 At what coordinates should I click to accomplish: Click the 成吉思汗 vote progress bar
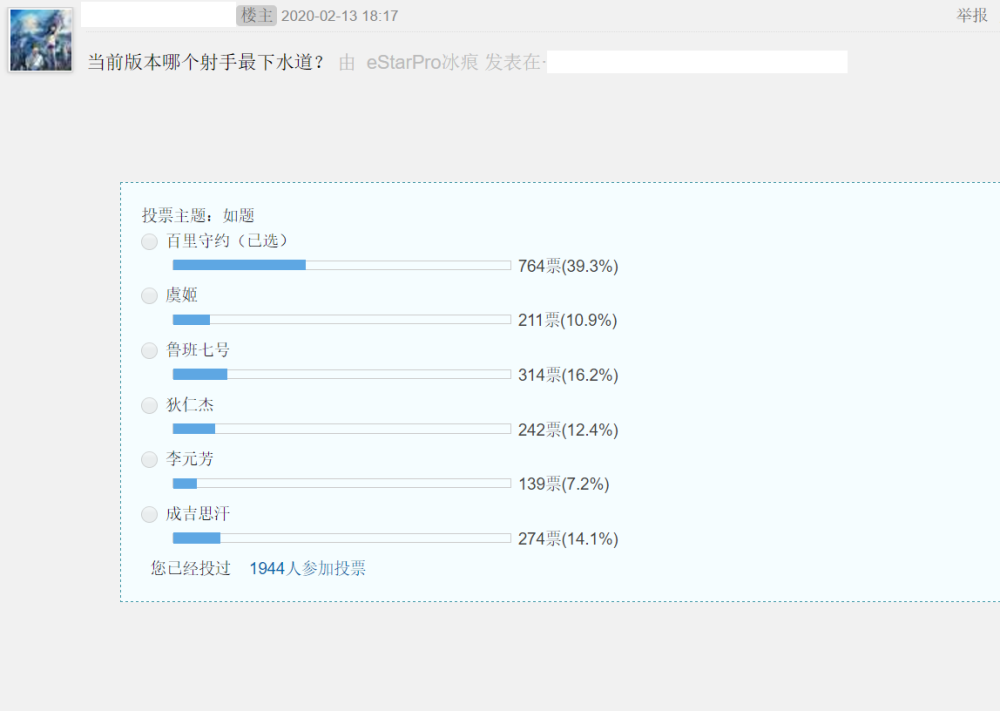(x=341, y=538)
